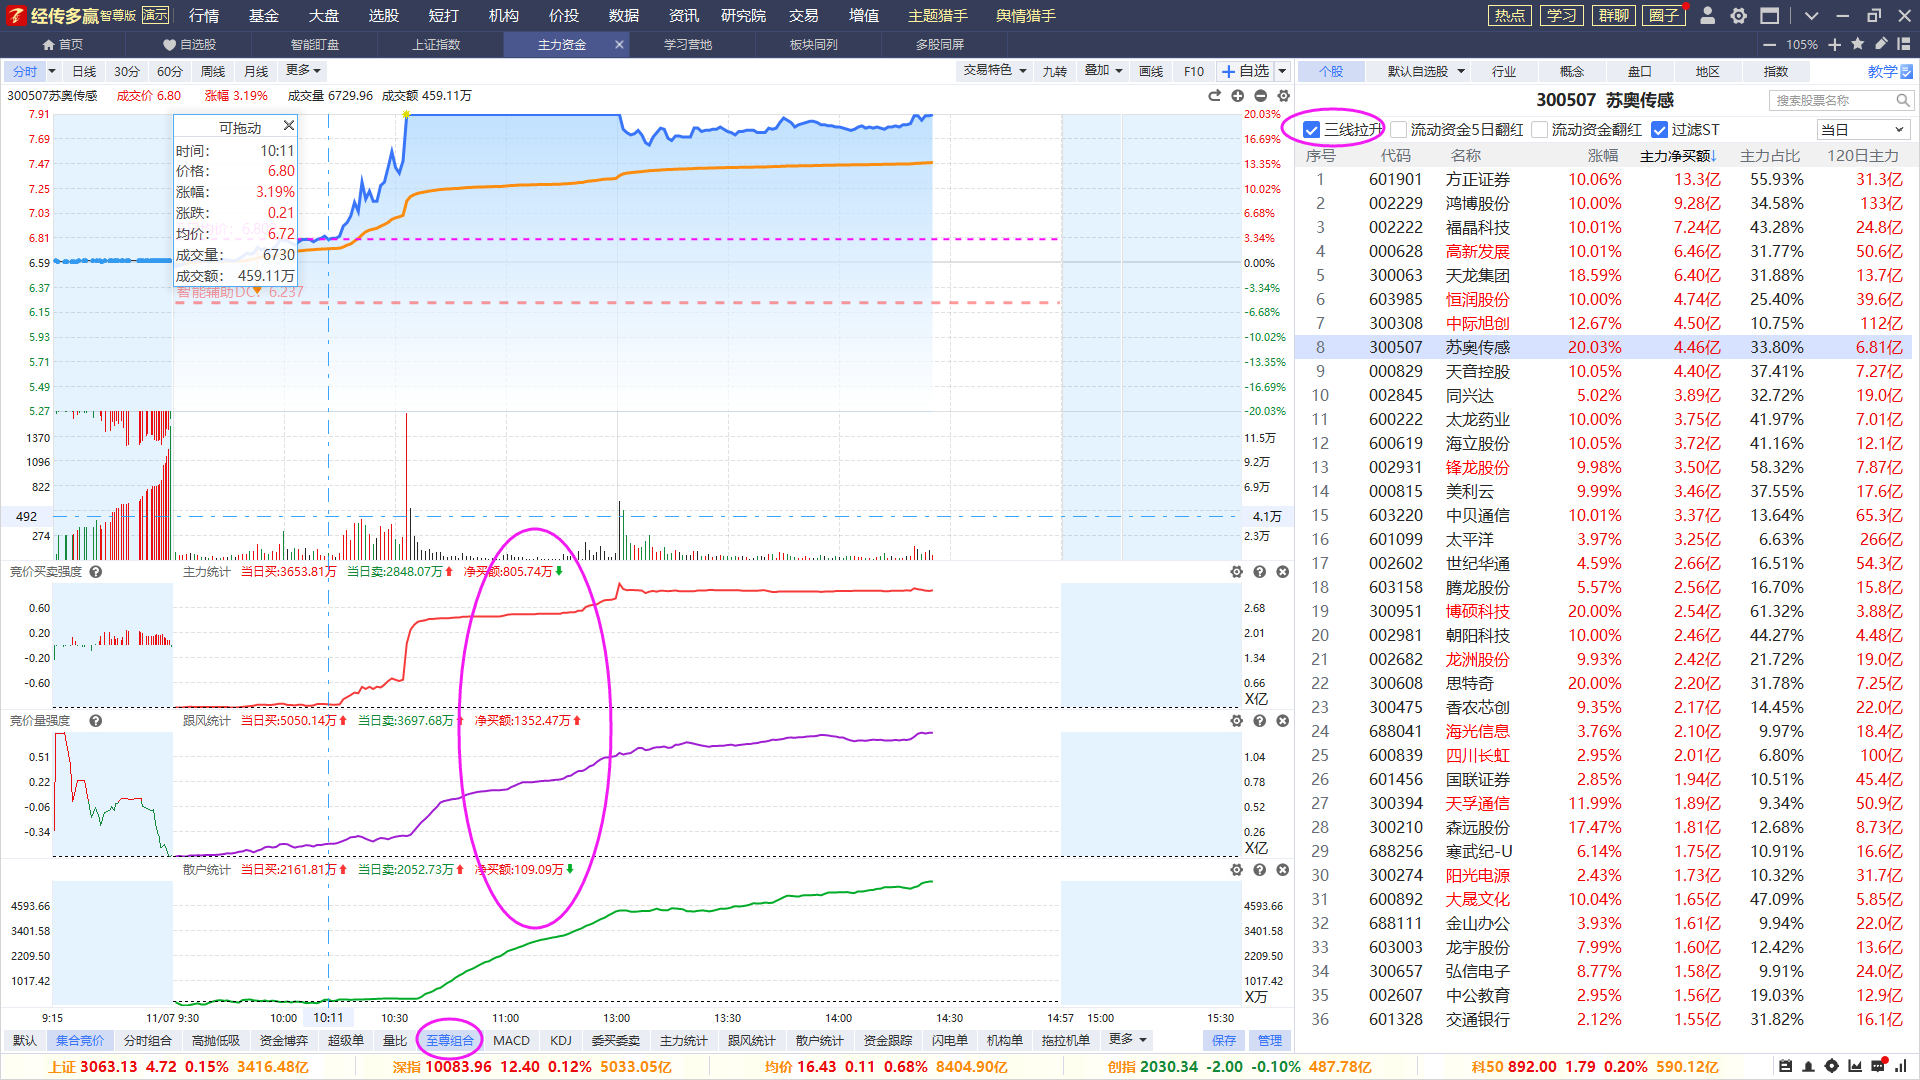This screenshot has width=1920, height=1080.
Task: Select the 概念 tab in right panel
Action: [1572, 72]
